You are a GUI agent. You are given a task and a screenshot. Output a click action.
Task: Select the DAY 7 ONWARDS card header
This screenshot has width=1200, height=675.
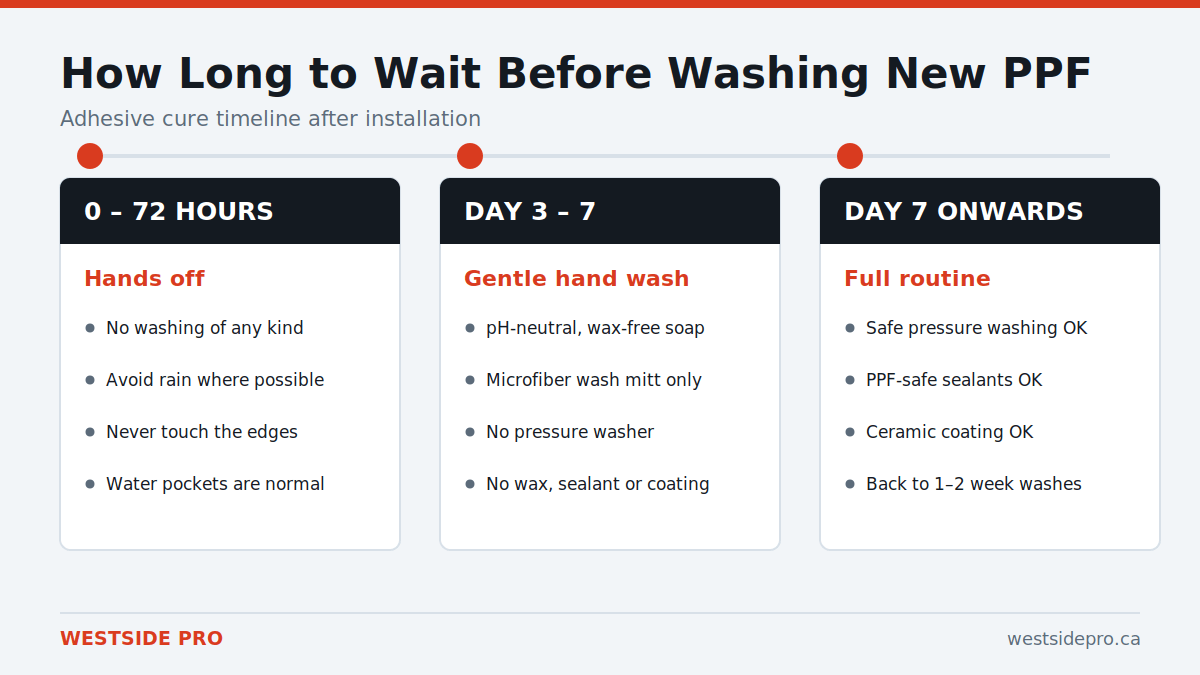click(x=990, y=211)
